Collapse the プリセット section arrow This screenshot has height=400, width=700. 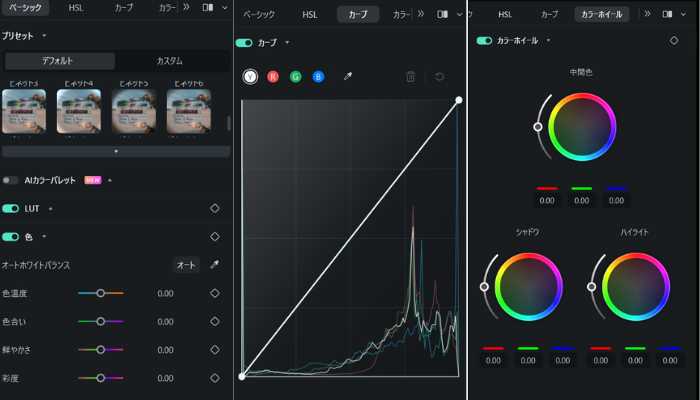point(40,35)
